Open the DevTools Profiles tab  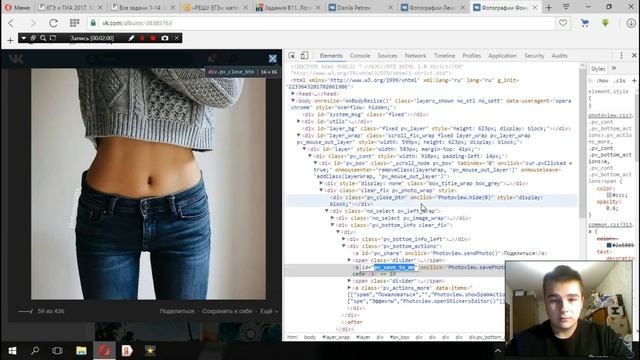click(x=471, y=56)
